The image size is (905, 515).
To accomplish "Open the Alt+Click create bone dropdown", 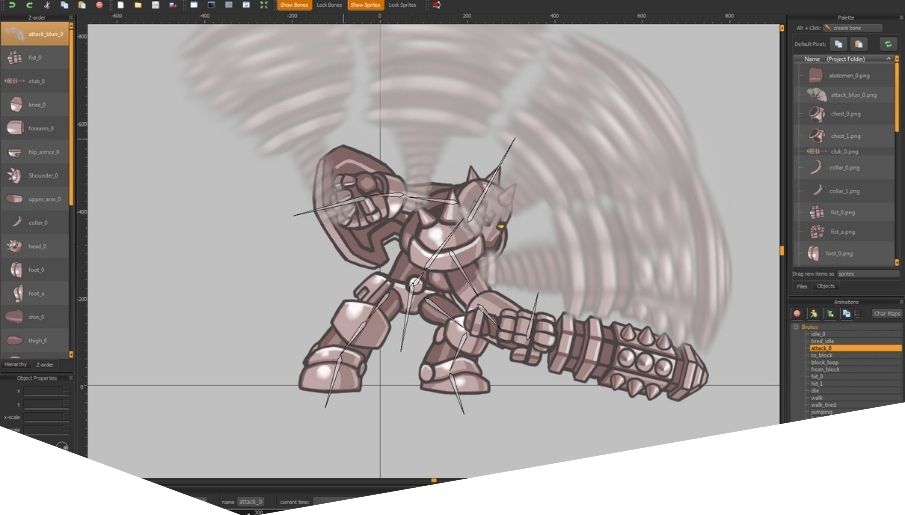I will [853, 28].
